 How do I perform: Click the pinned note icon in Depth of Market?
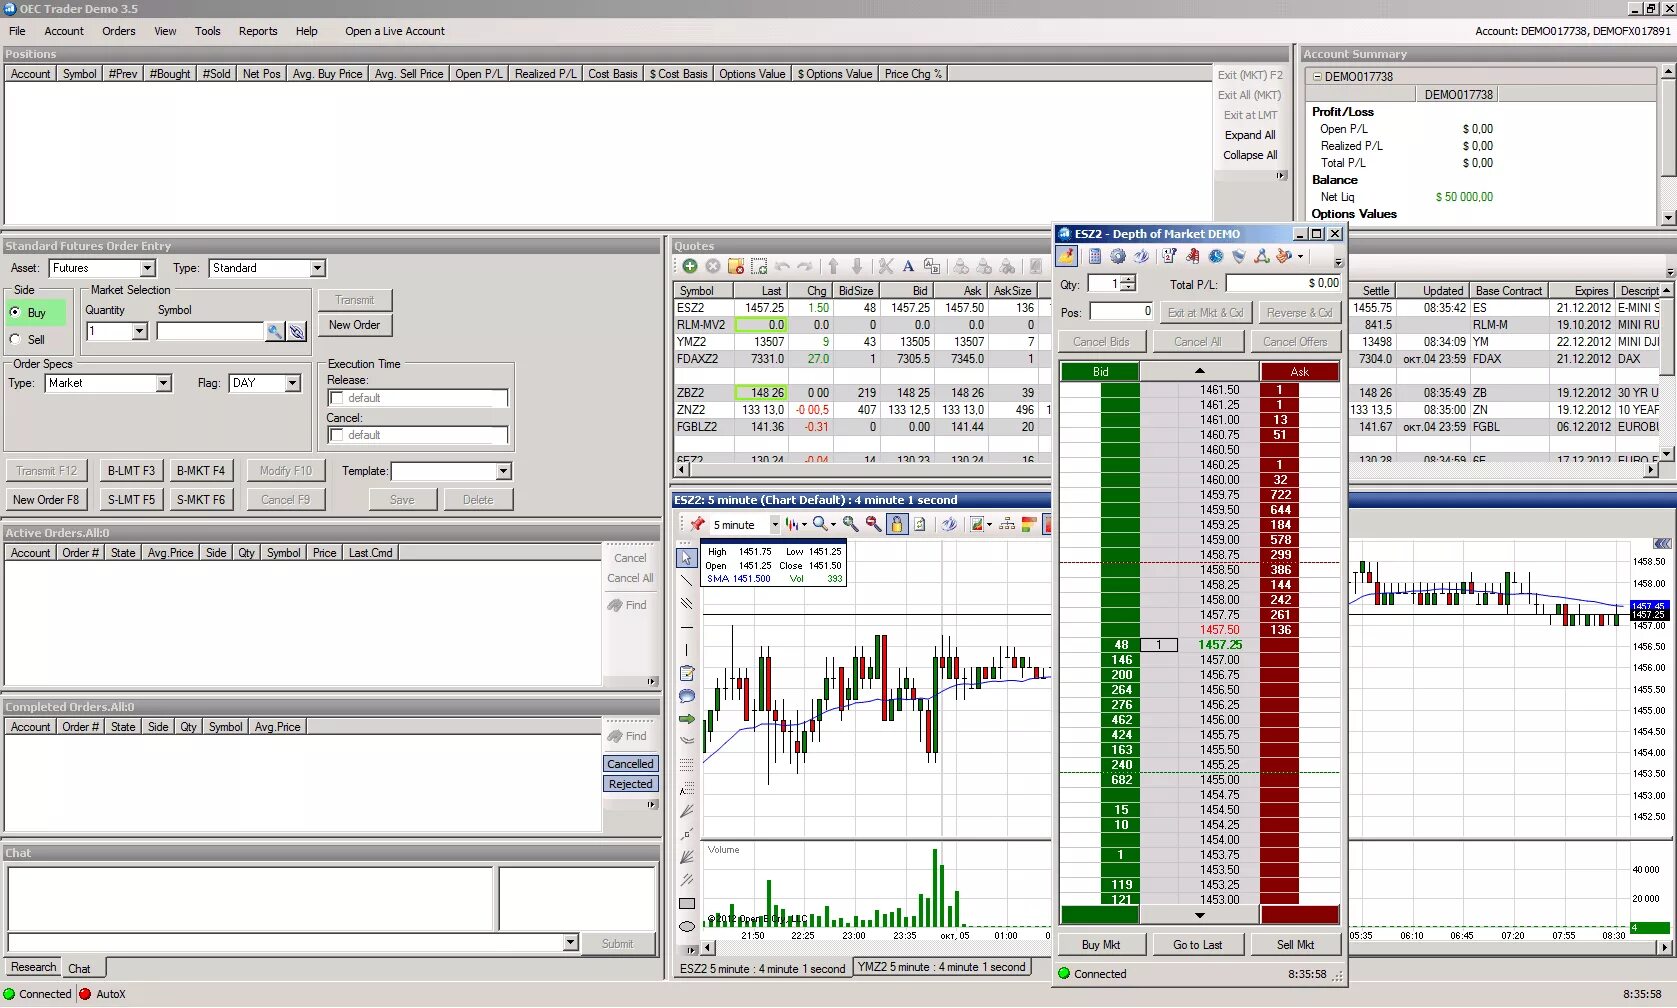pos(1067,257)
